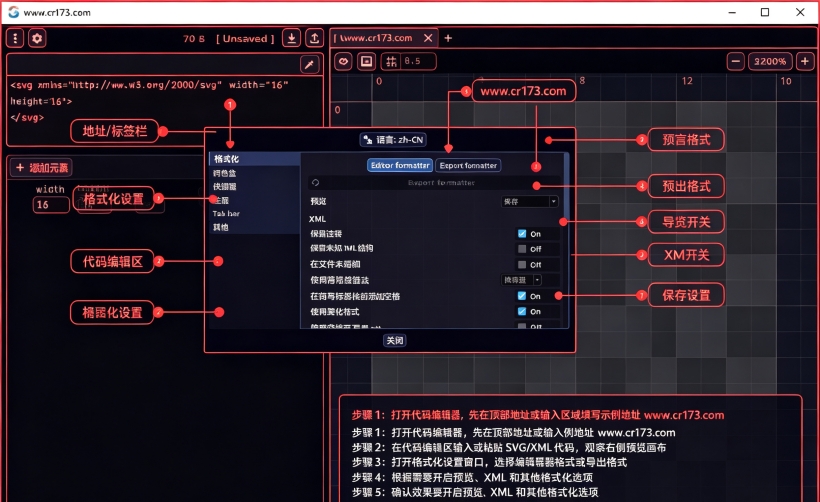Click the upload/export arrow icon
The width and height of the screenshot is (820, 502).
pyautogui.click(x=314, y=38)
